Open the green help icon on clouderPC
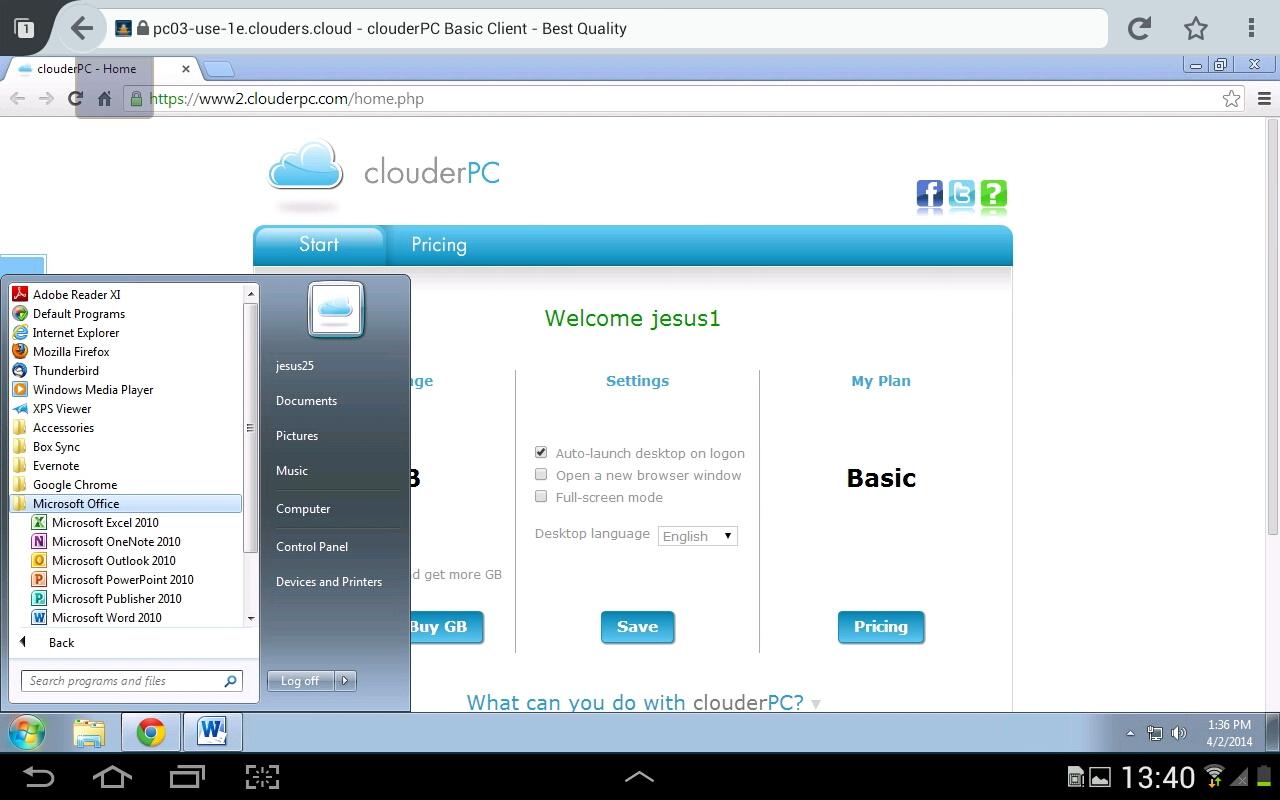This screenshot has height=800, width=1280. [993, 195]
